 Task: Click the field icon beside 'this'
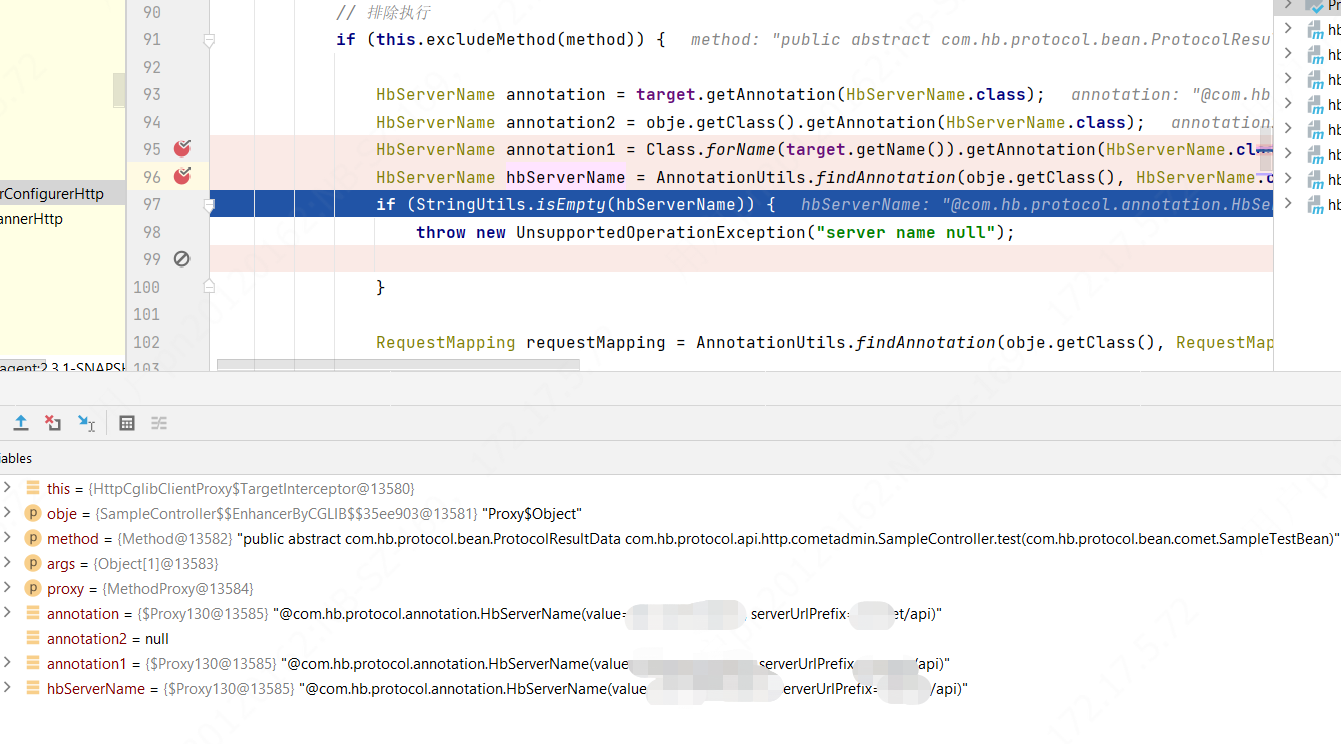pyautogui.click(x=32, y=488)
